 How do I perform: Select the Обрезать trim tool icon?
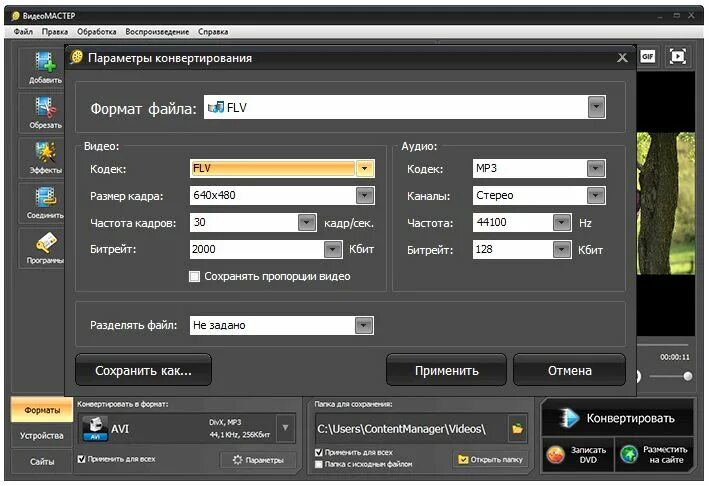point(45,108)
